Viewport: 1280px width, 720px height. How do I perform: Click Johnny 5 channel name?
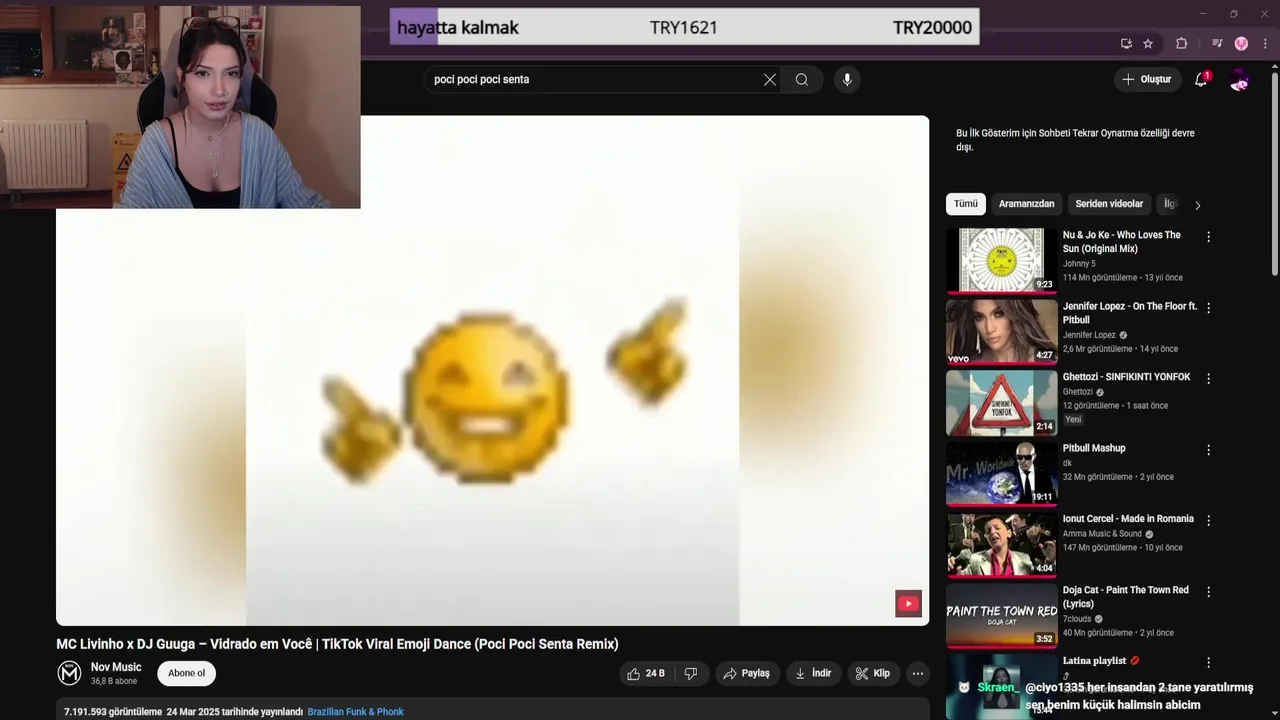(x=1079, y=264)
